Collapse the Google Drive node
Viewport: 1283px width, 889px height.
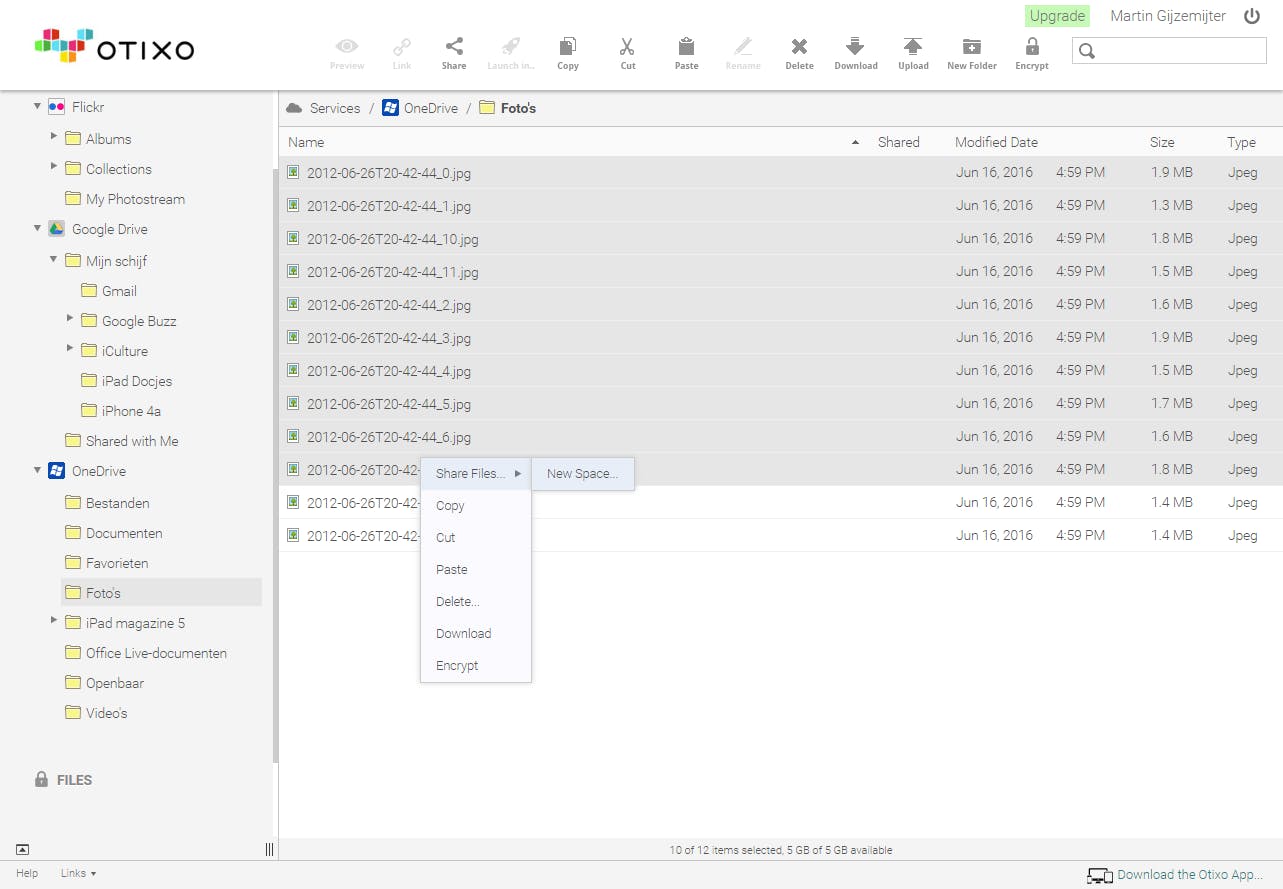click(x=37, y=228)
